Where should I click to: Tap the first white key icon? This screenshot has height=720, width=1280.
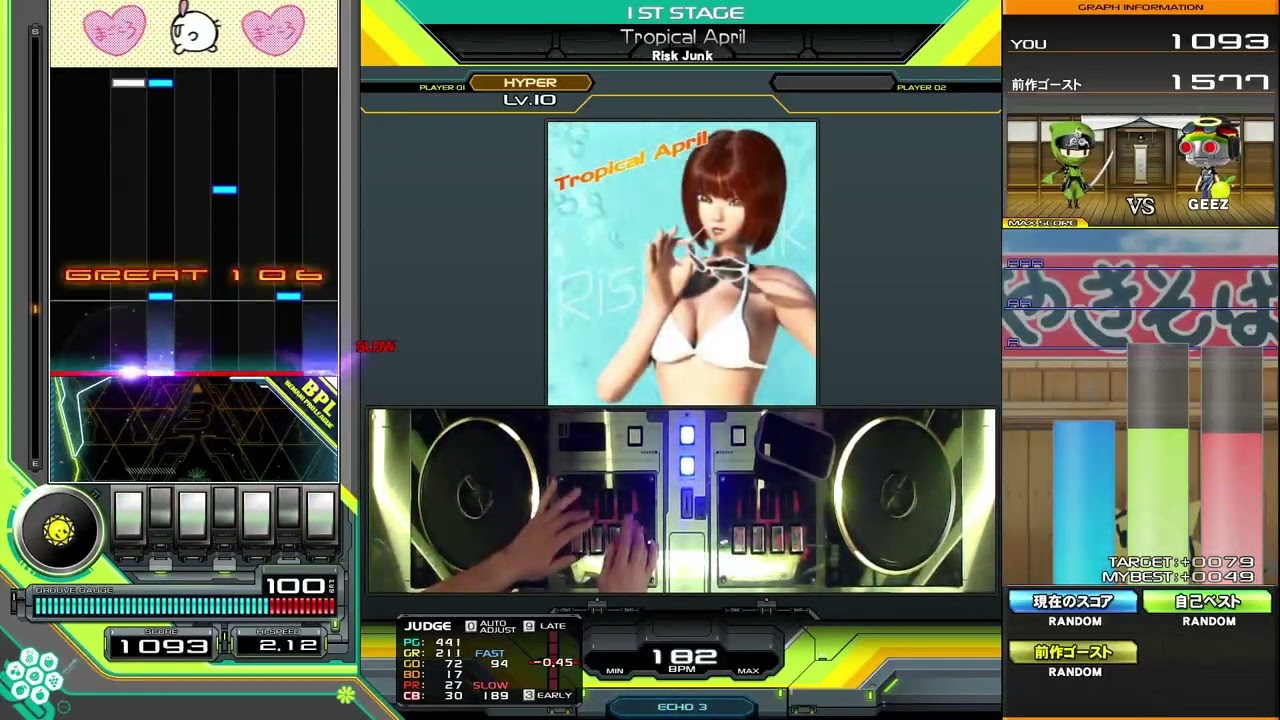[129, 515]
